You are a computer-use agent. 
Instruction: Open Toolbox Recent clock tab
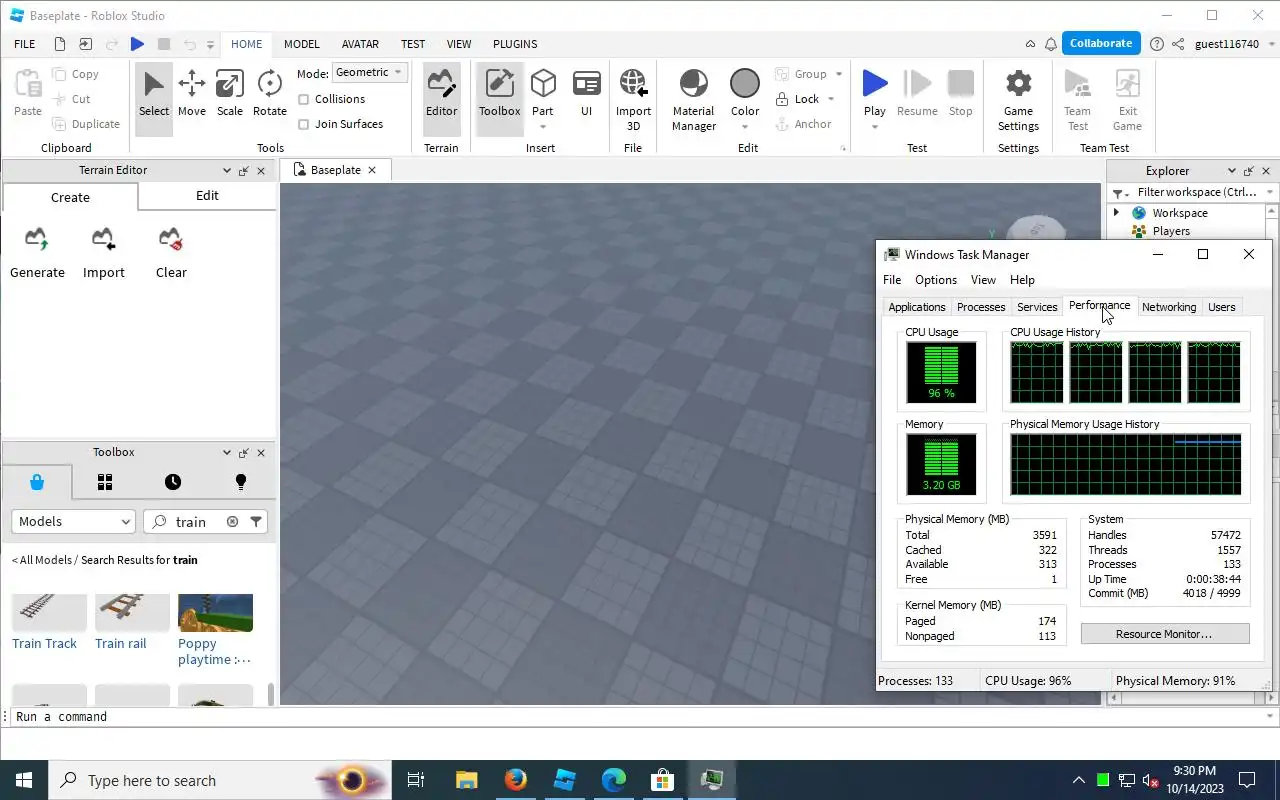click(173, 482)
